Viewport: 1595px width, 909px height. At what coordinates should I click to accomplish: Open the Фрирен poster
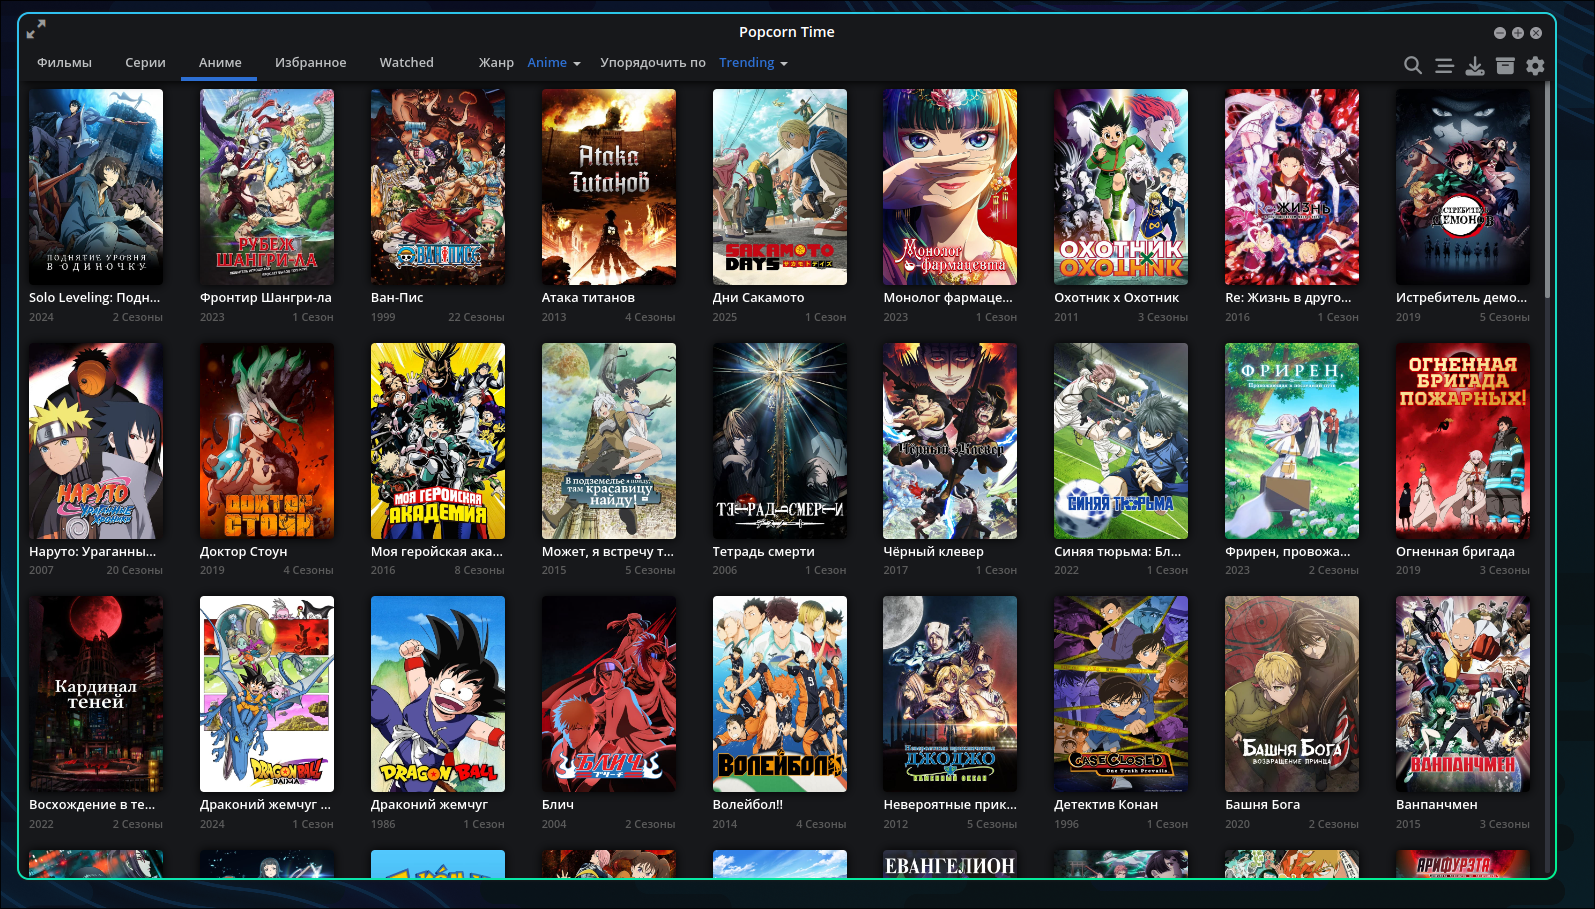tap(1292, 441)
